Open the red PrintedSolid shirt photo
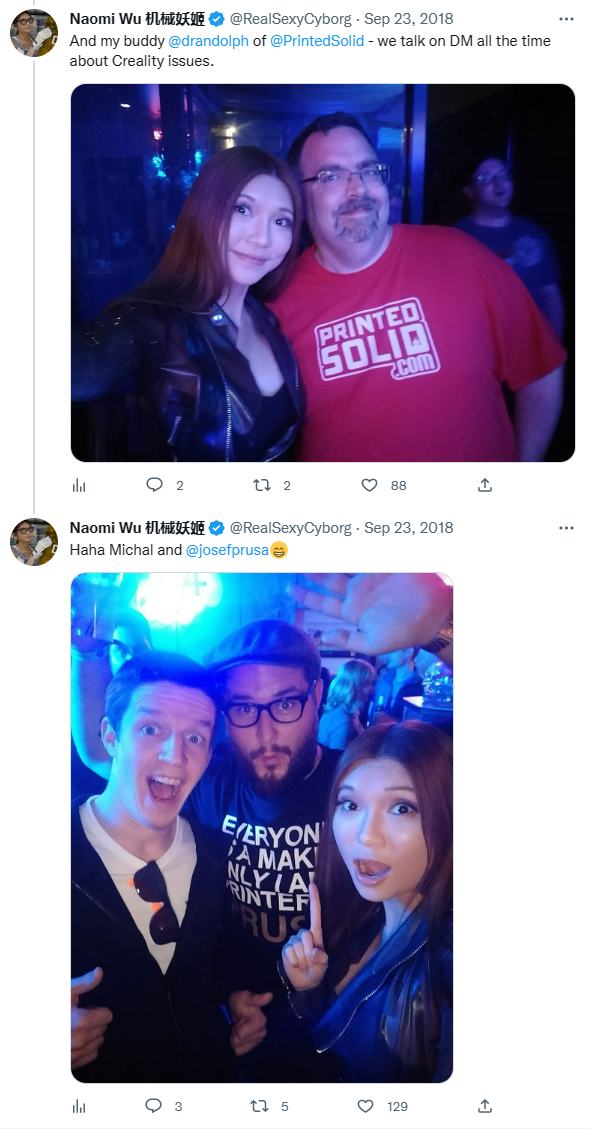590x1131 pixels. click(322, 273)
